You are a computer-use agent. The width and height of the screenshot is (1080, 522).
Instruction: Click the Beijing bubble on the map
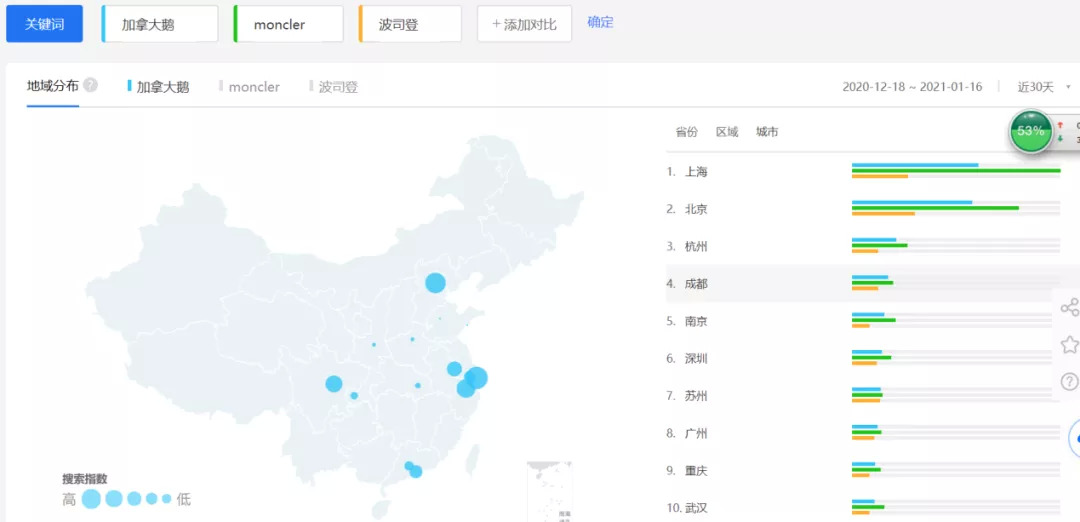(435, 283)
